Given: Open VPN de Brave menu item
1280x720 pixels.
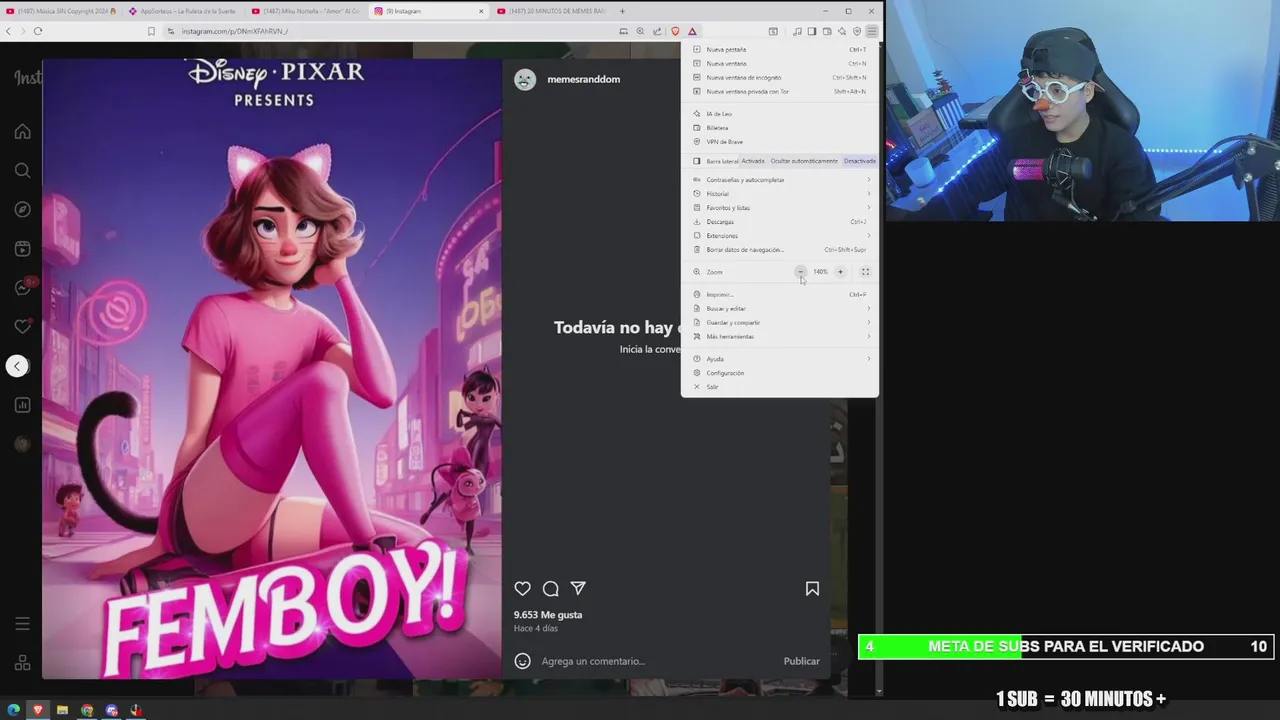Looking at the screenshot, I should point(780,142).
